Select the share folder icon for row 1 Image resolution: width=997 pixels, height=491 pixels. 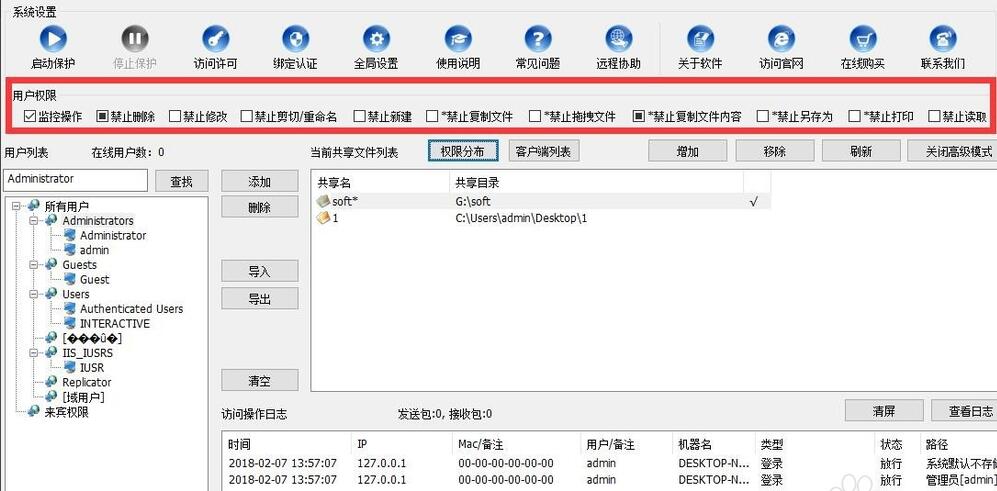point(324,218)
